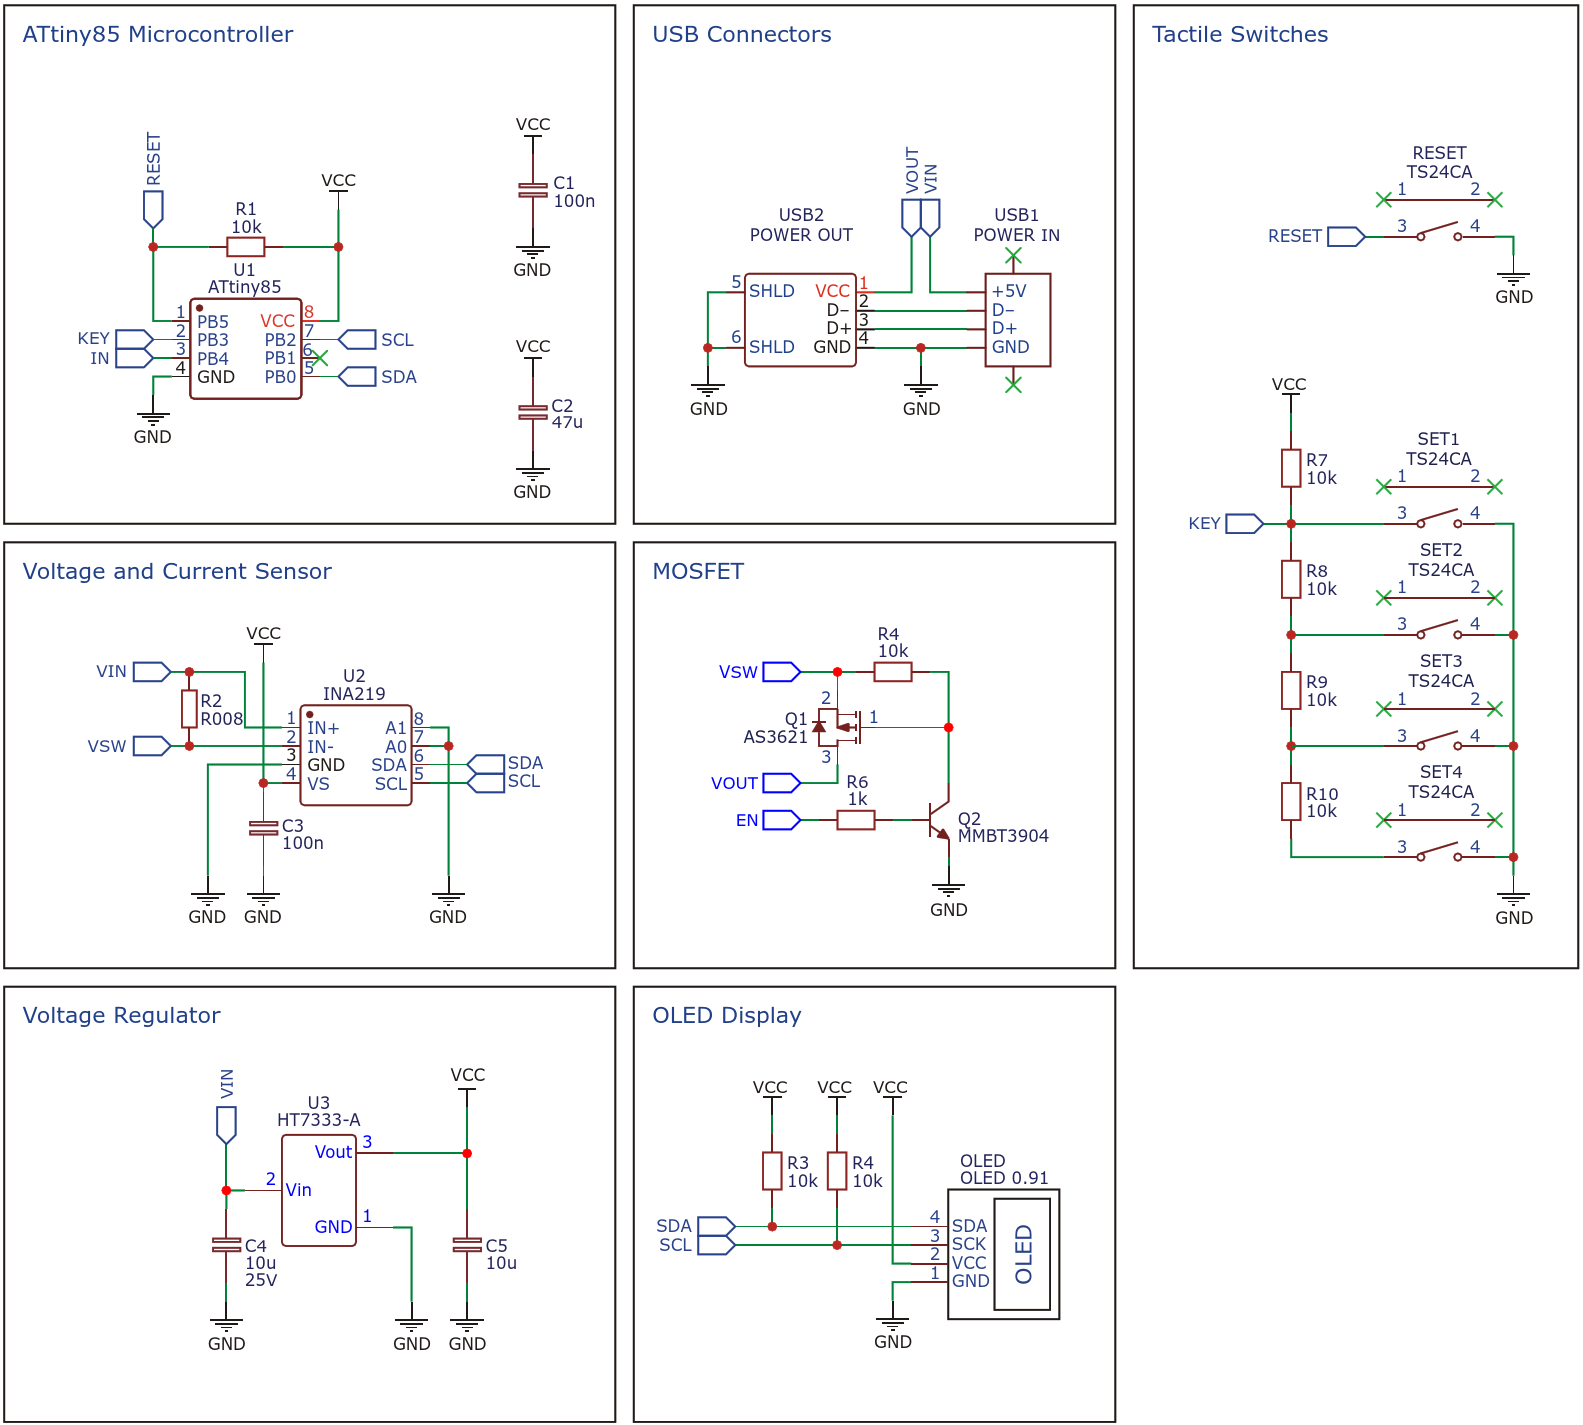Screen dimensions: 1583x1425
Task: Select resistor R9 10k symbol
Action: [x=1291, y=690]
